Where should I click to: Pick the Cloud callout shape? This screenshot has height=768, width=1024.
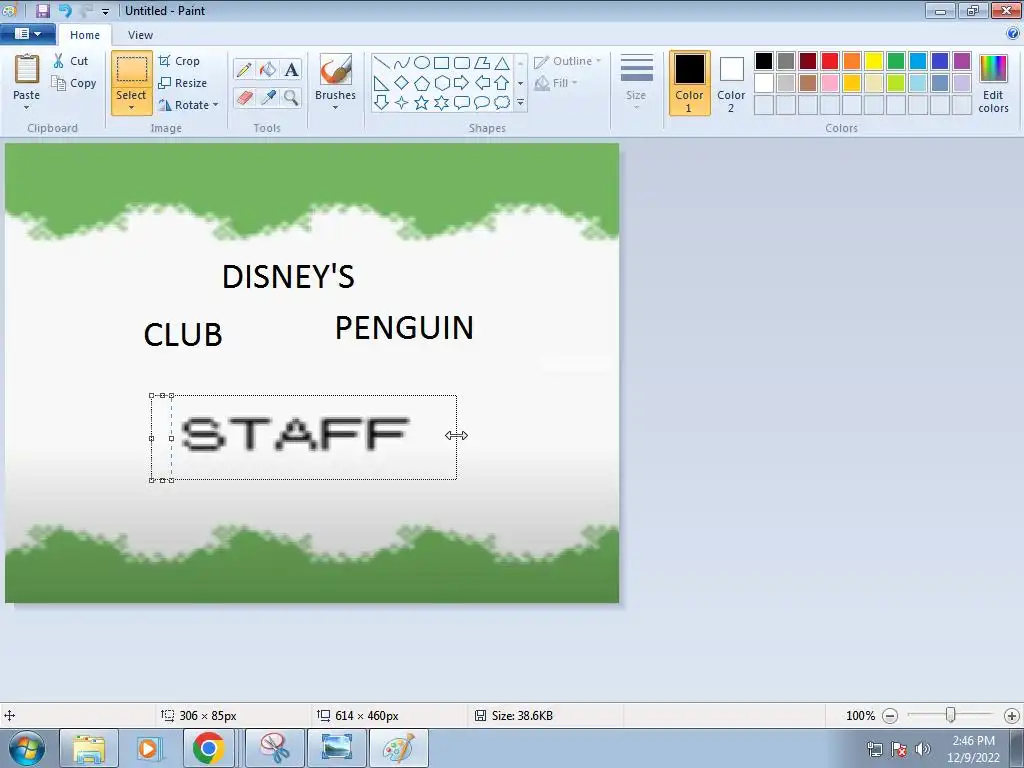(502, 103)
